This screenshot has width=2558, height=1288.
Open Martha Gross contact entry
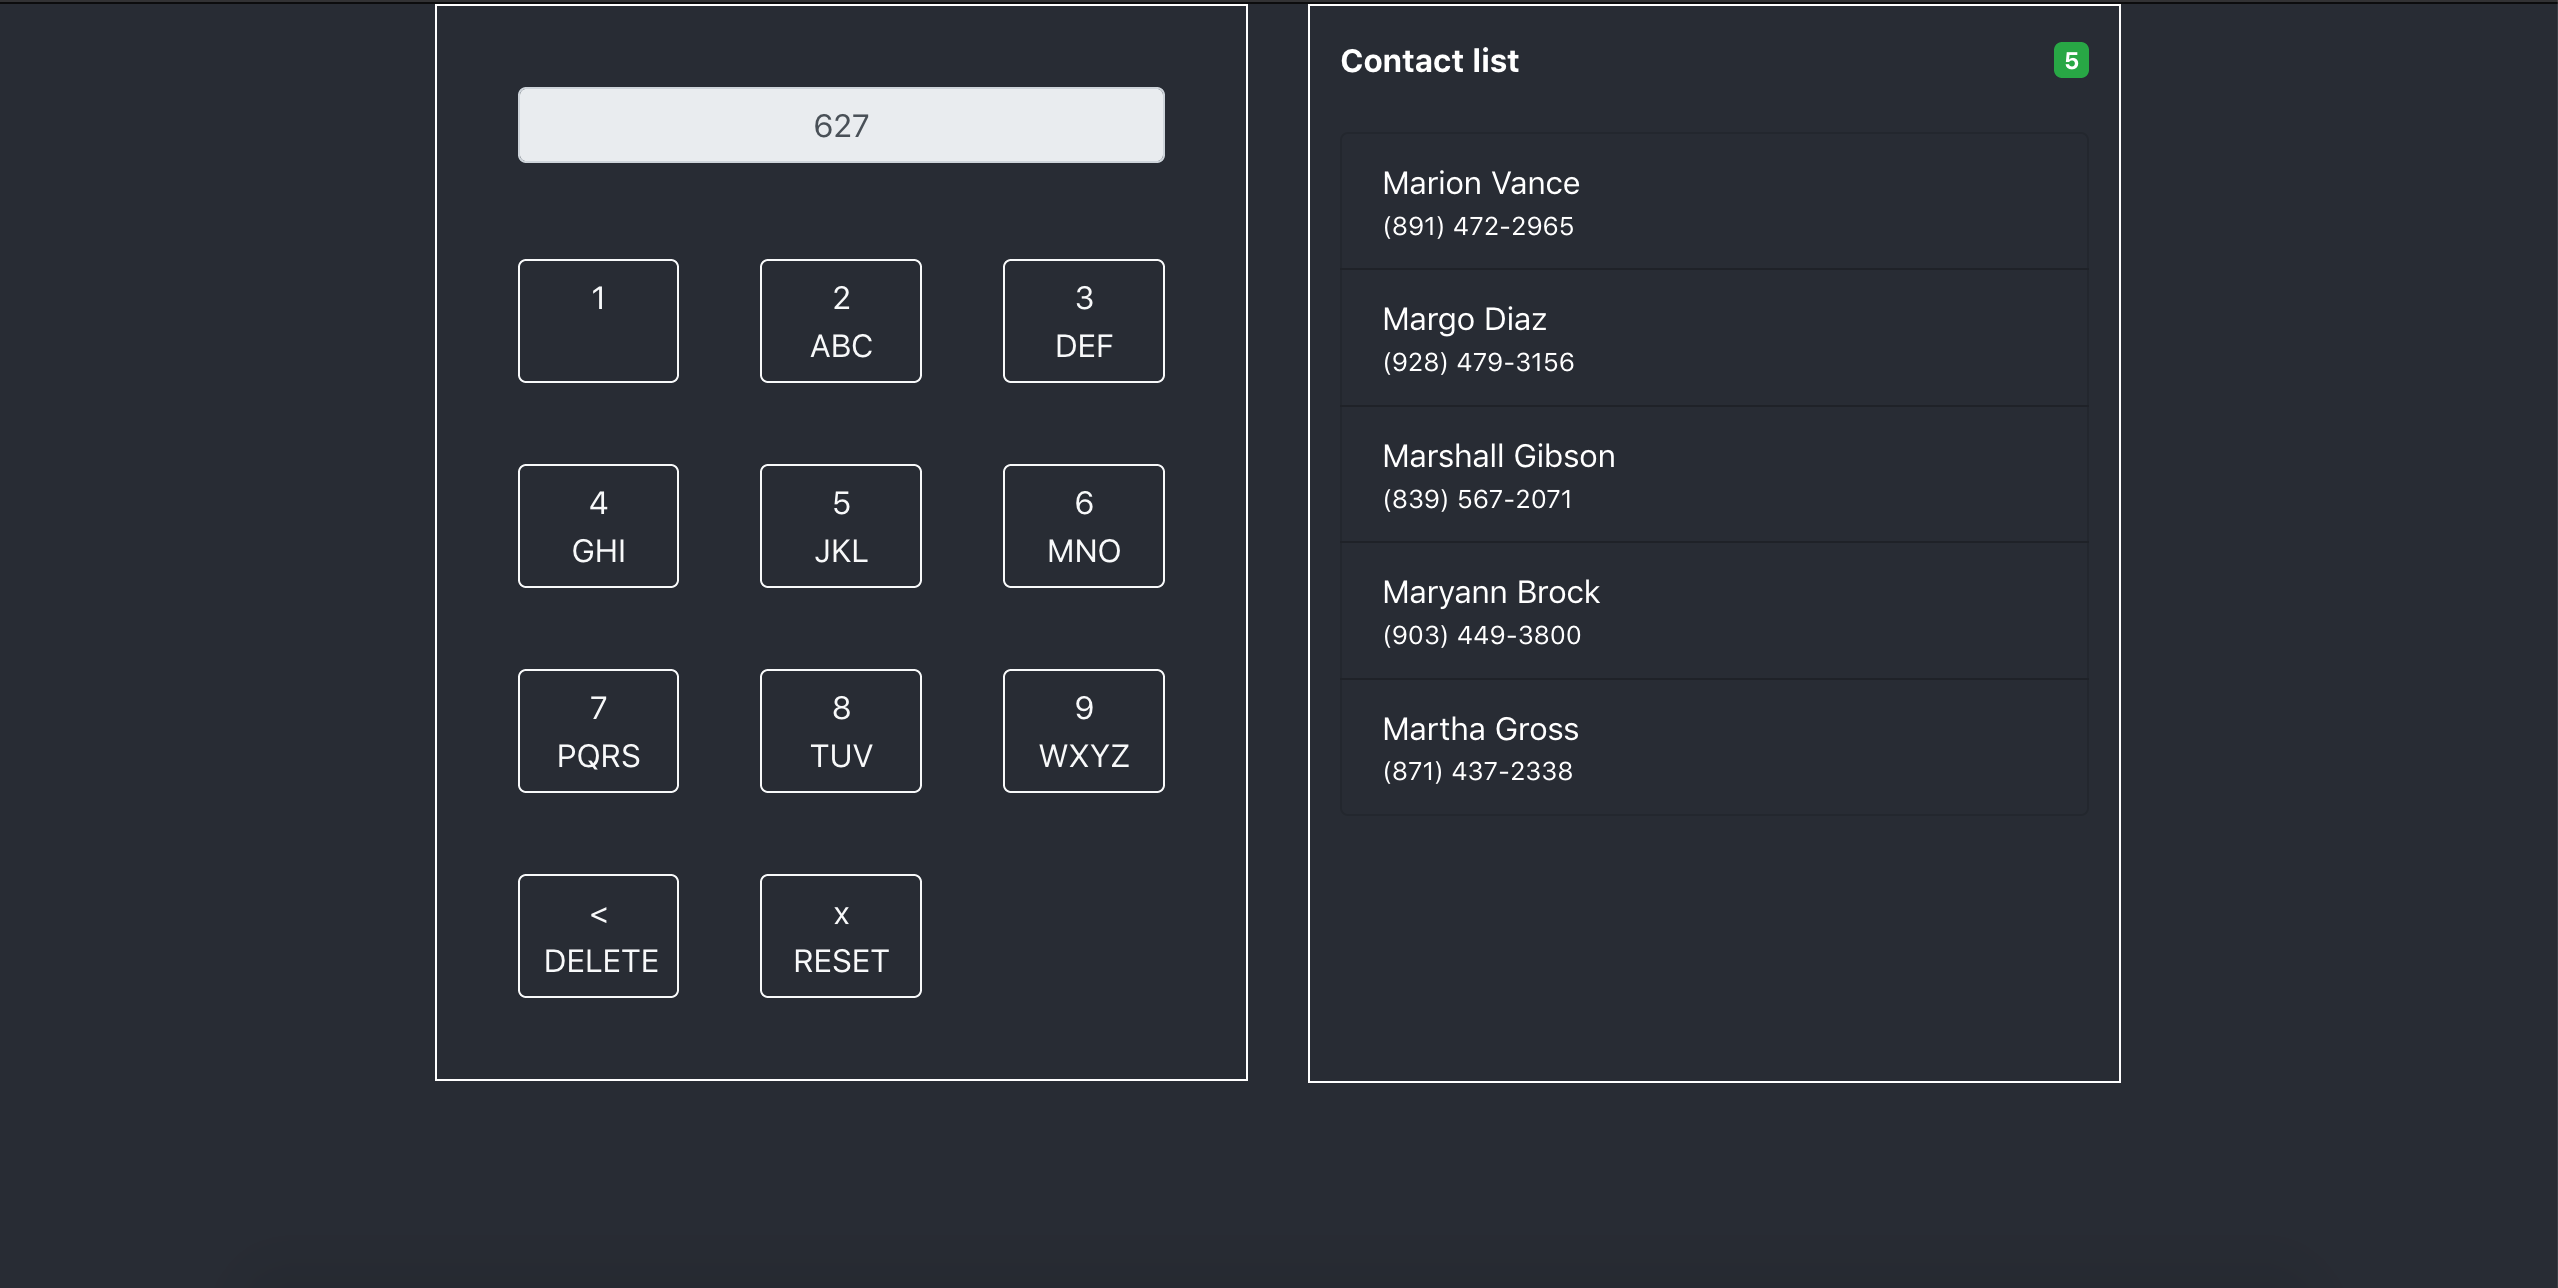coord(1712,747)
